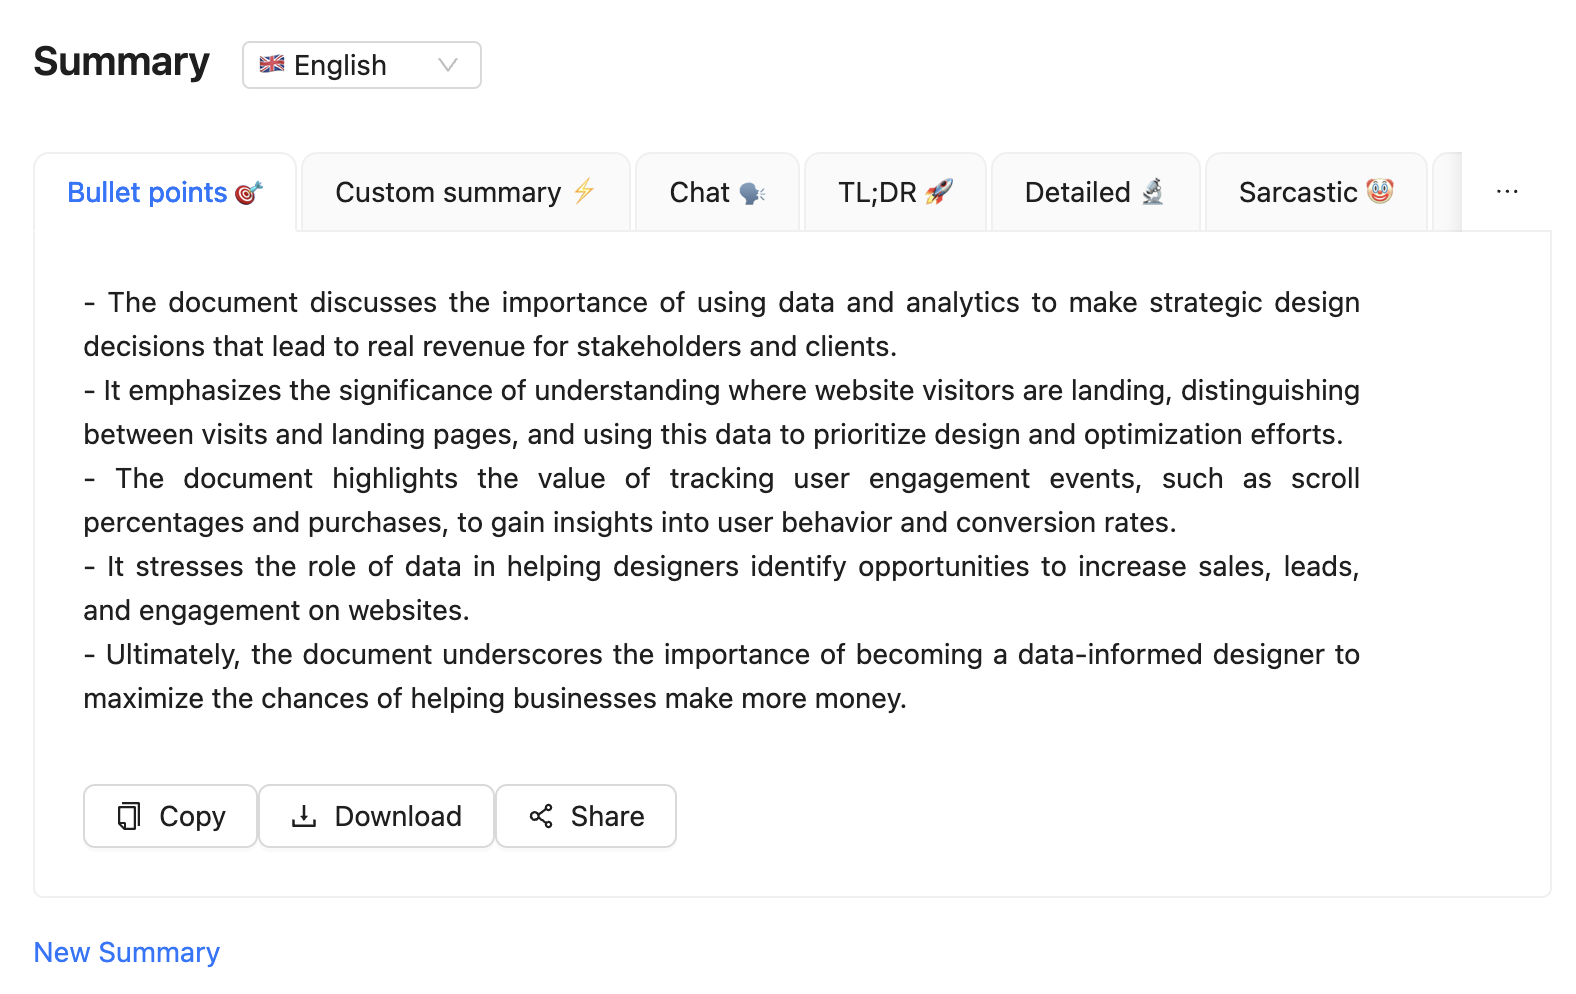The height and width of the screenshot is (994, 1576).
Task: Click the UK flag icon in language selector
Action: click(x=272, y=64)
